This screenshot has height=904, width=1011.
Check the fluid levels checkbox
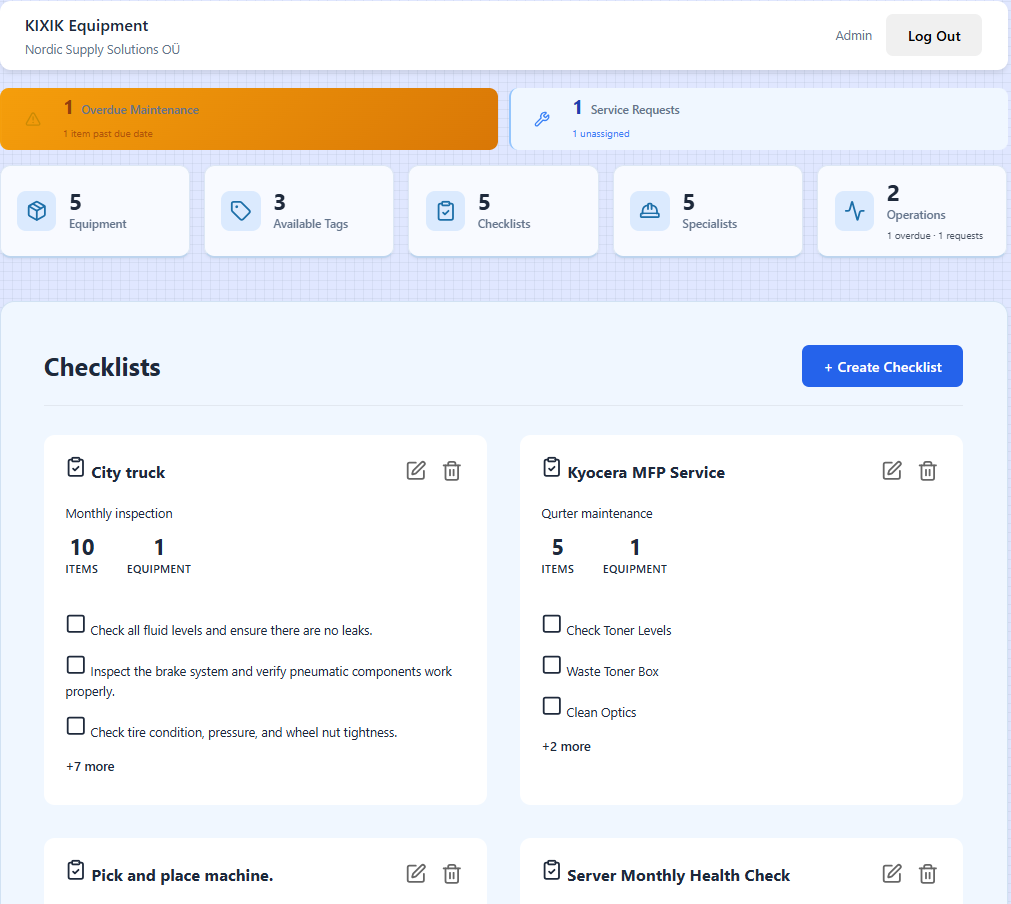[x=76, y=624]
